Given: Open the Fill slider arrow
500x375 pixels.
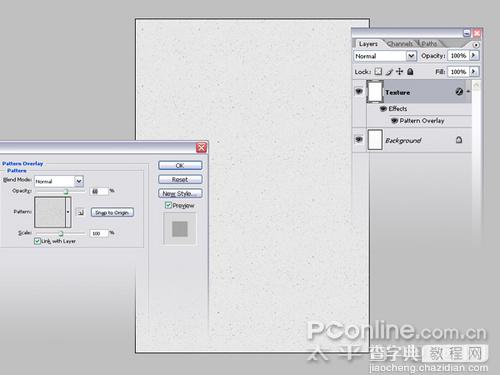Looking at the screenshot, I should point(474,71).
